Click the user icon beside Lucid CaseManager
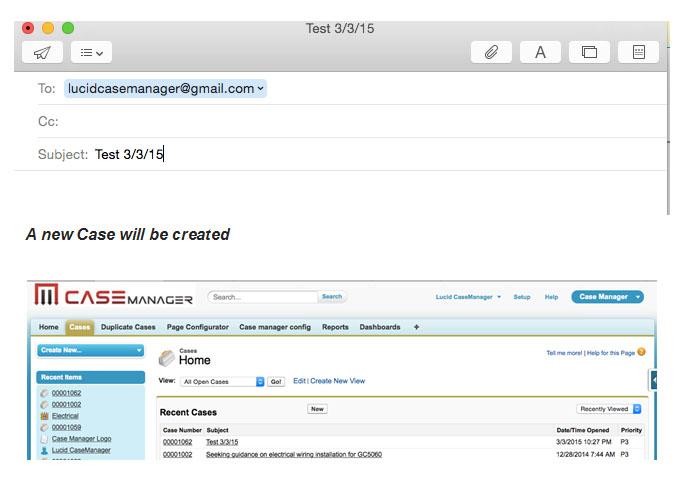 [44, 450]
